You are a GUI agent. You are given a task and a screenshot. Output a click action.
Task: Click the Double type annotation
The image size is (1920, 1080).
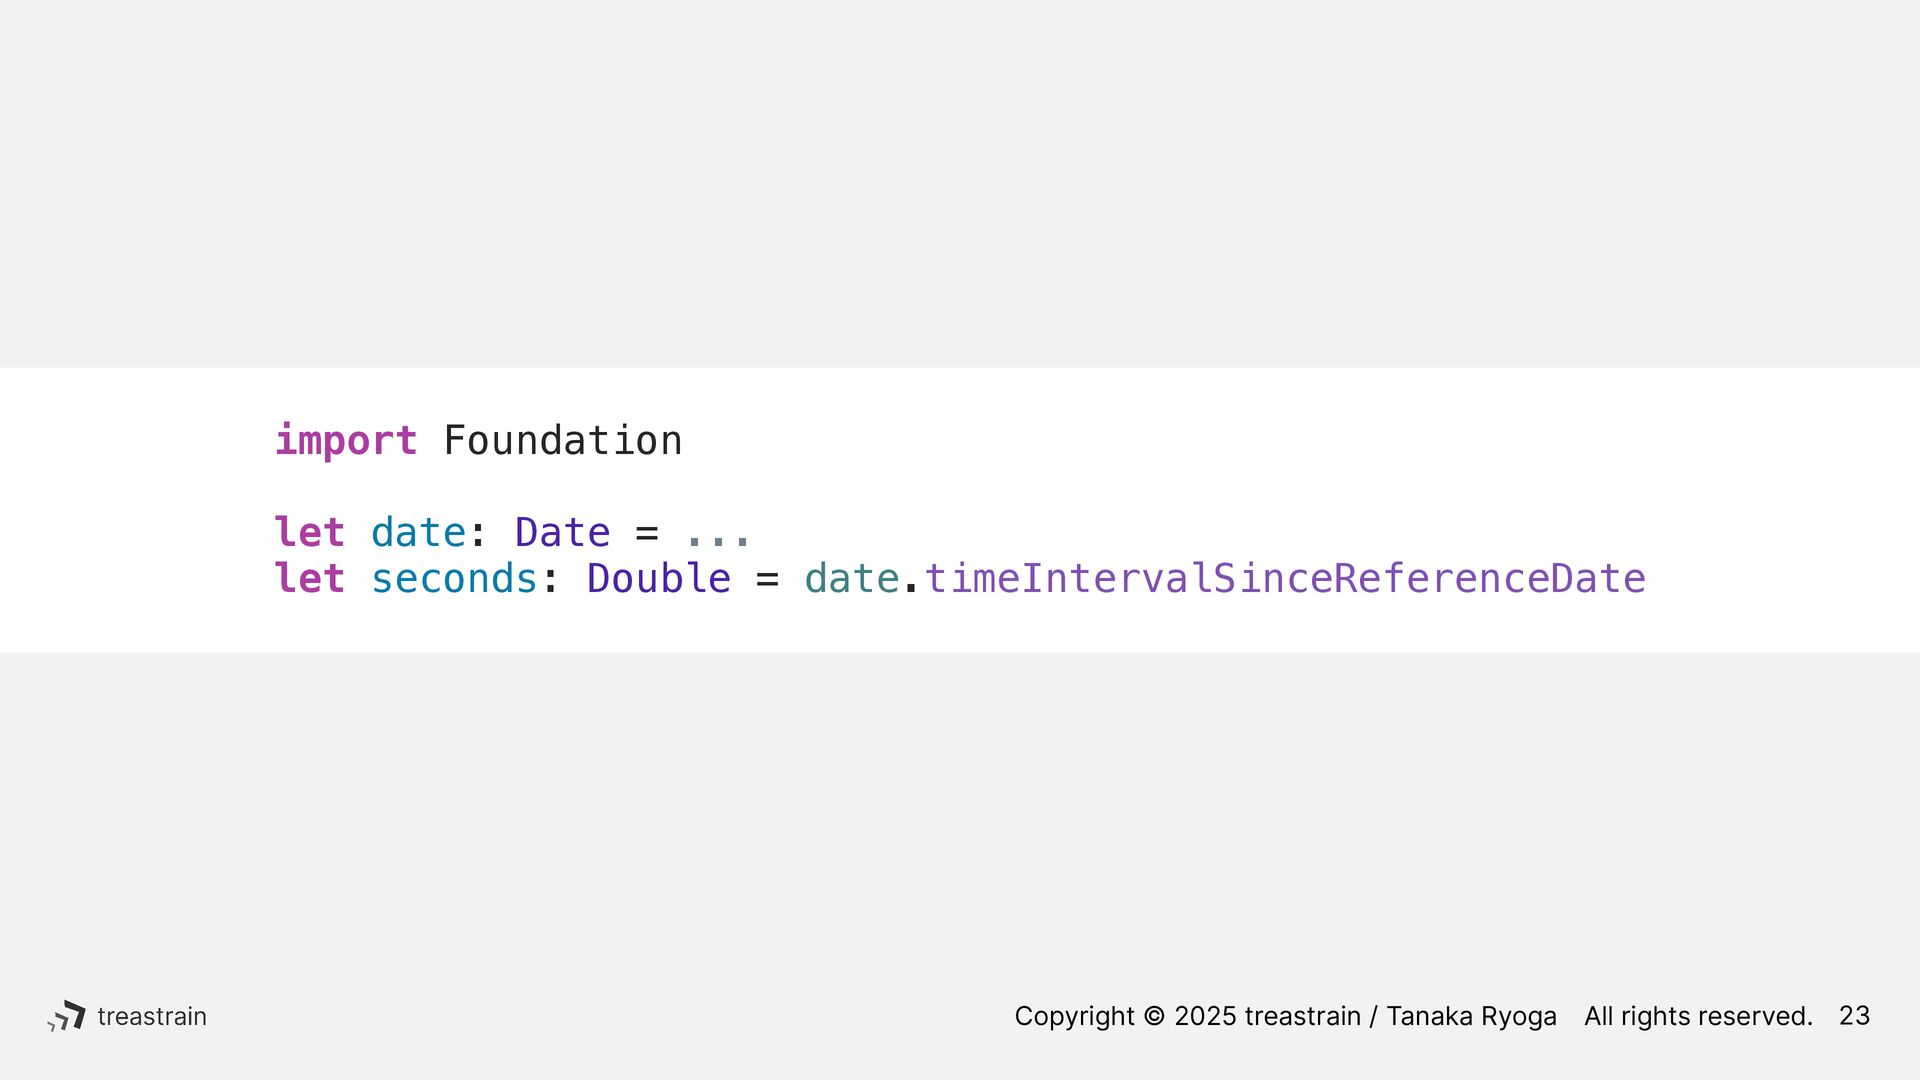pyautogui.click(x=659, y=578)
